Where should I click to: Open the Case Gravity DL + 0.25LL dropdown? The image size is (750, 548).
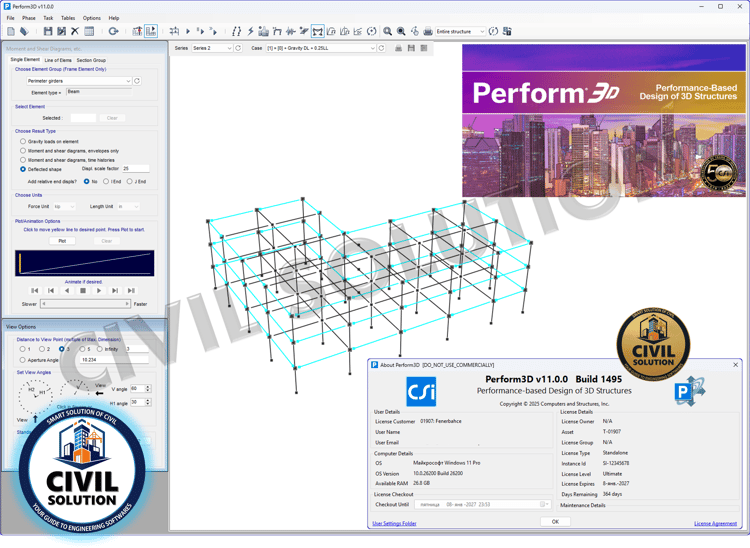click(321, 48)
